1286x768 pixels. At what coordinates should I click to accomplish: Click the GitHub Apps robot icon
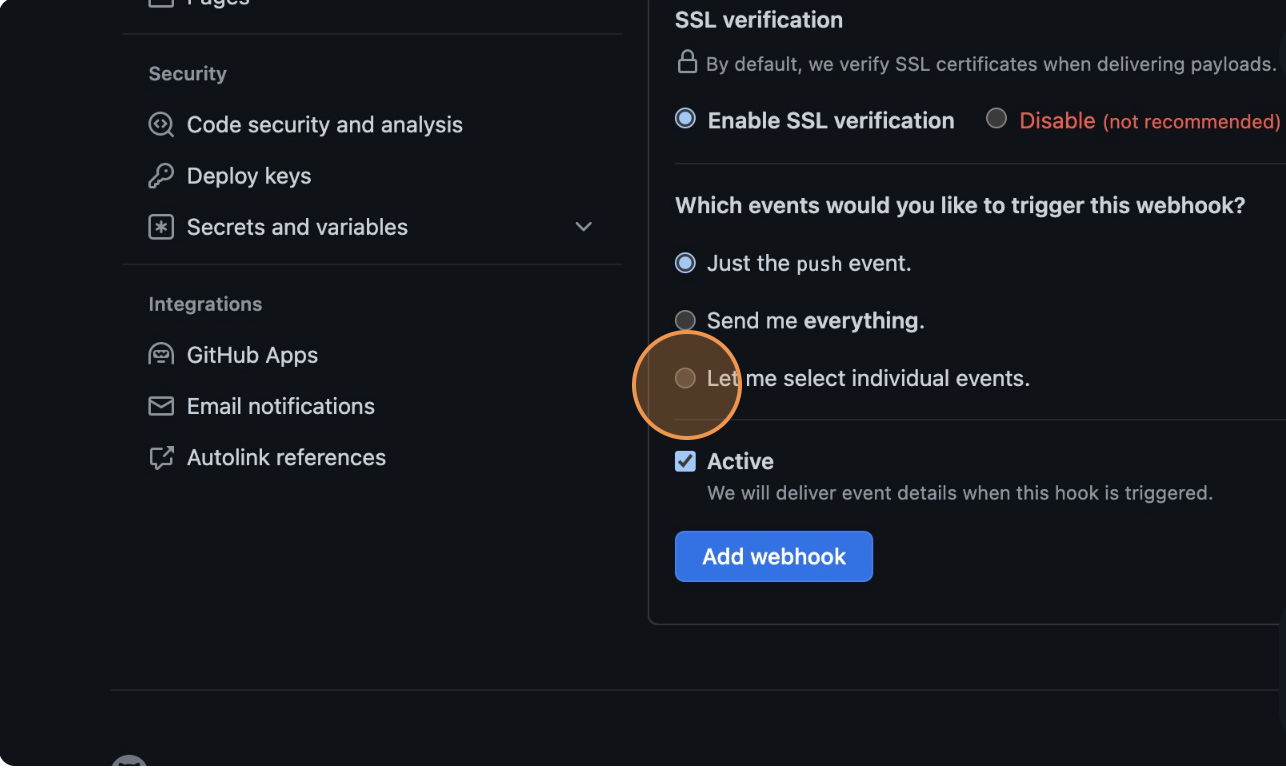click(x=161, y=354)
